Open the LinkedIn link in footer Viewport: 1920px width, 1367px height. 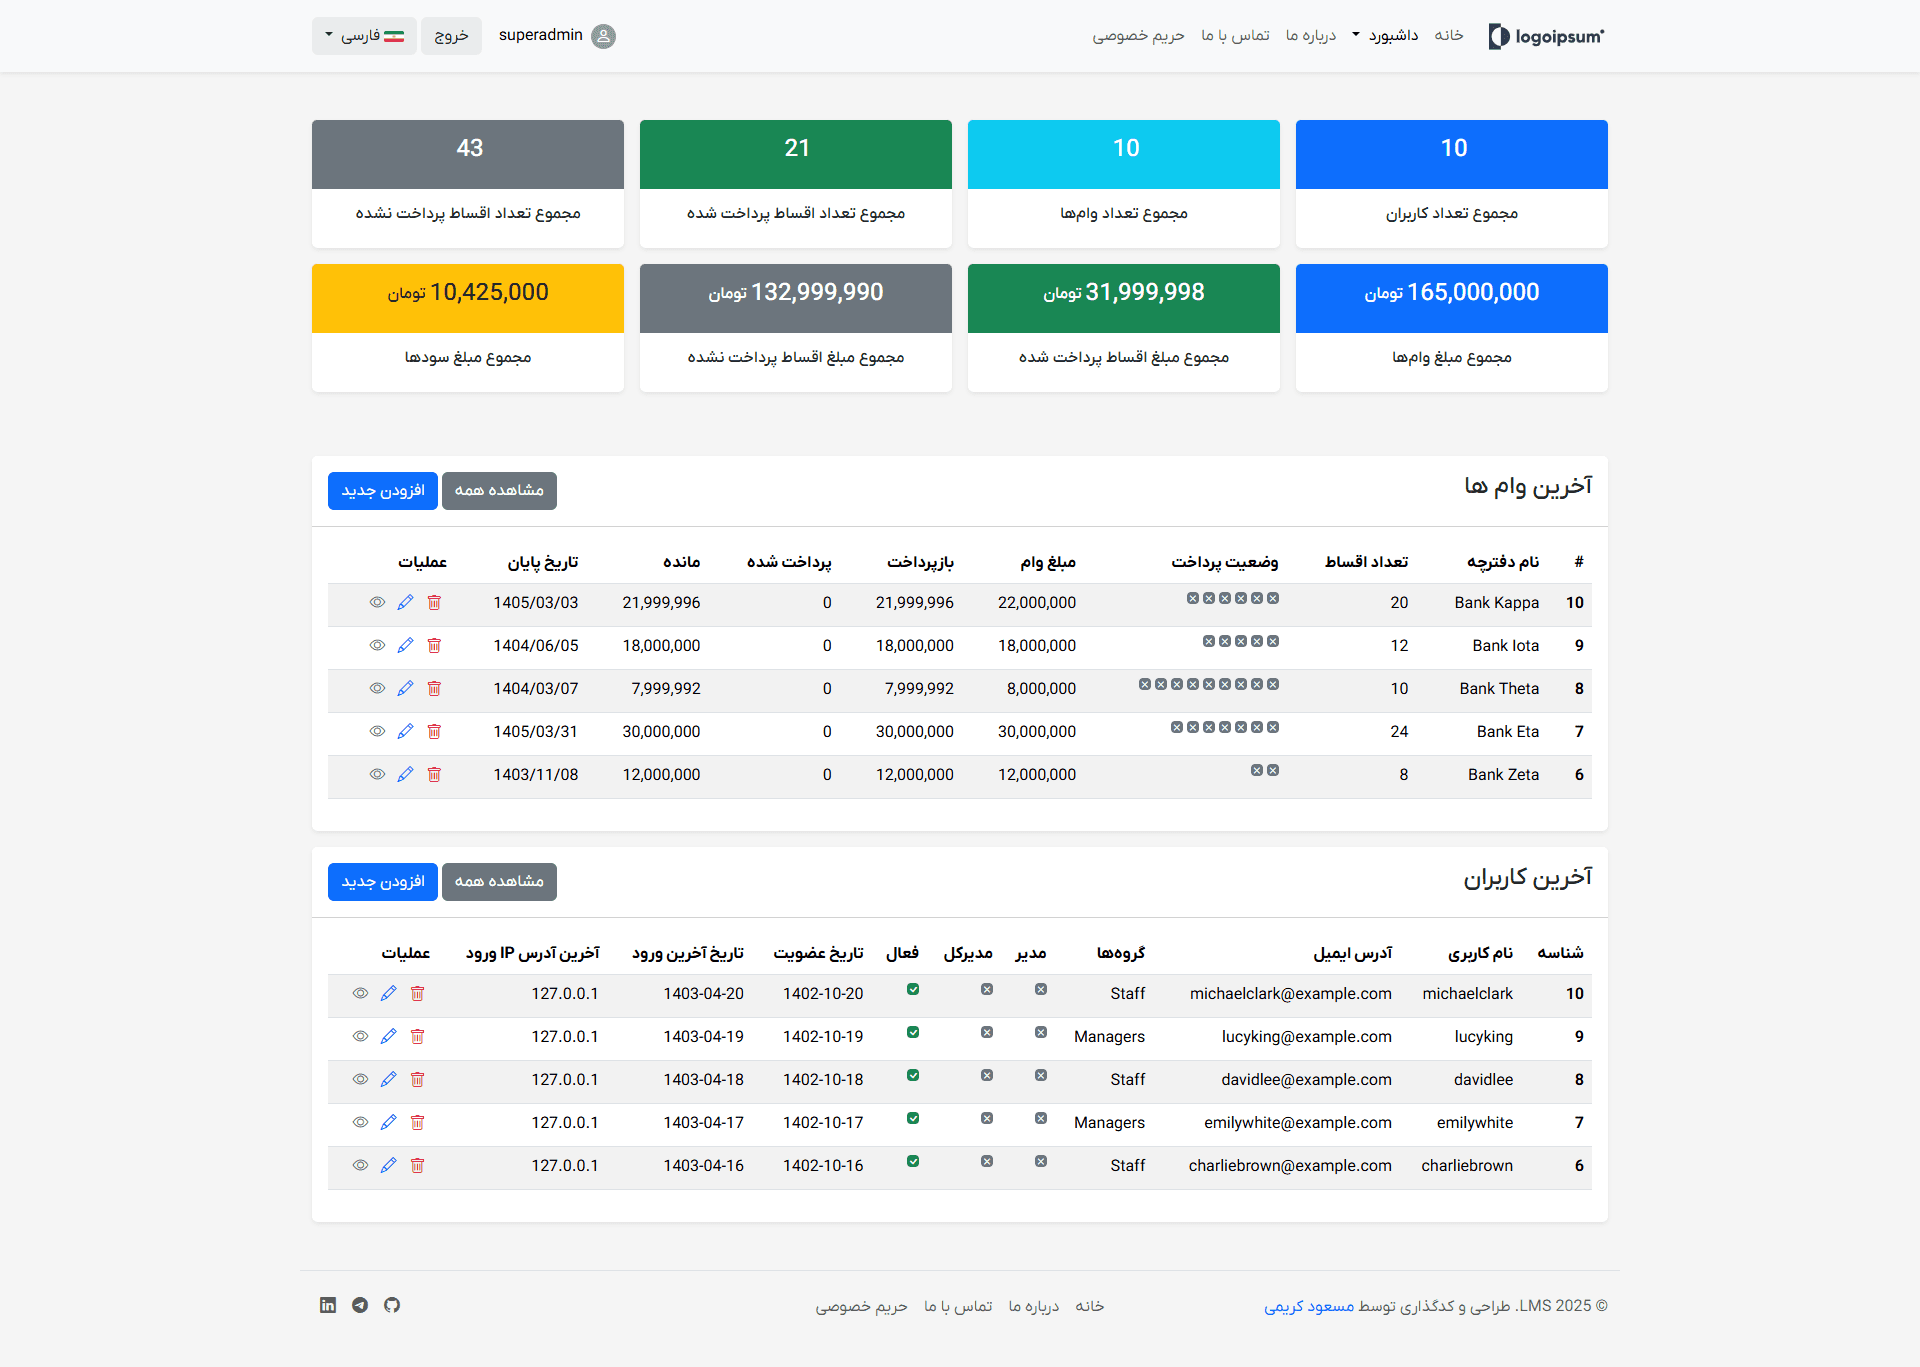328,1305
